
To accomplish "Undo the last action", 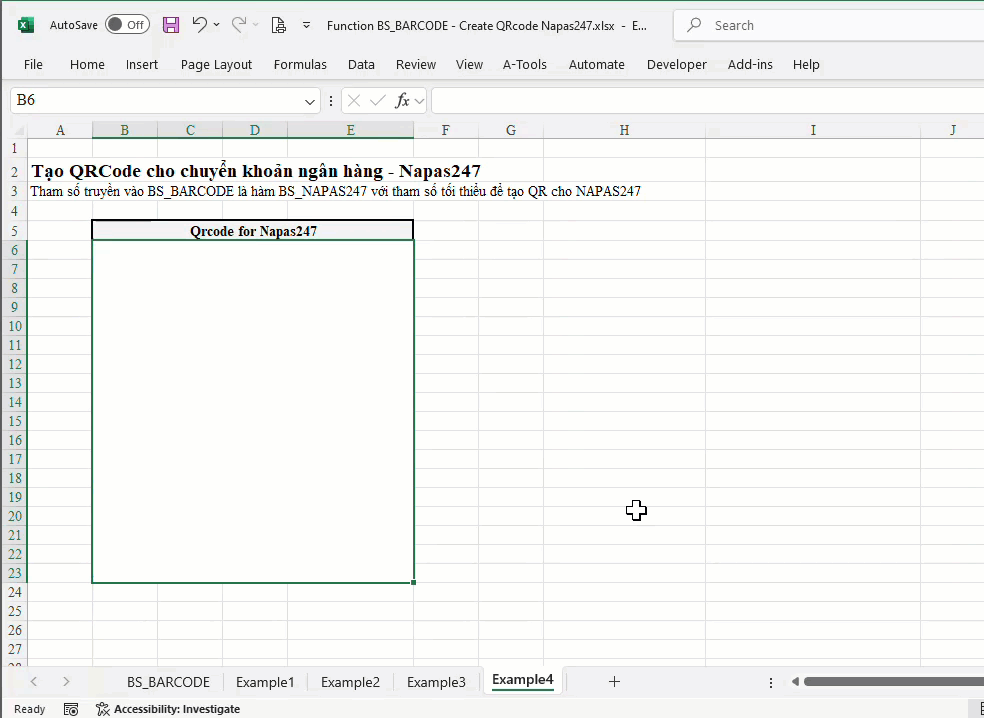I will (x=200, y=24).
